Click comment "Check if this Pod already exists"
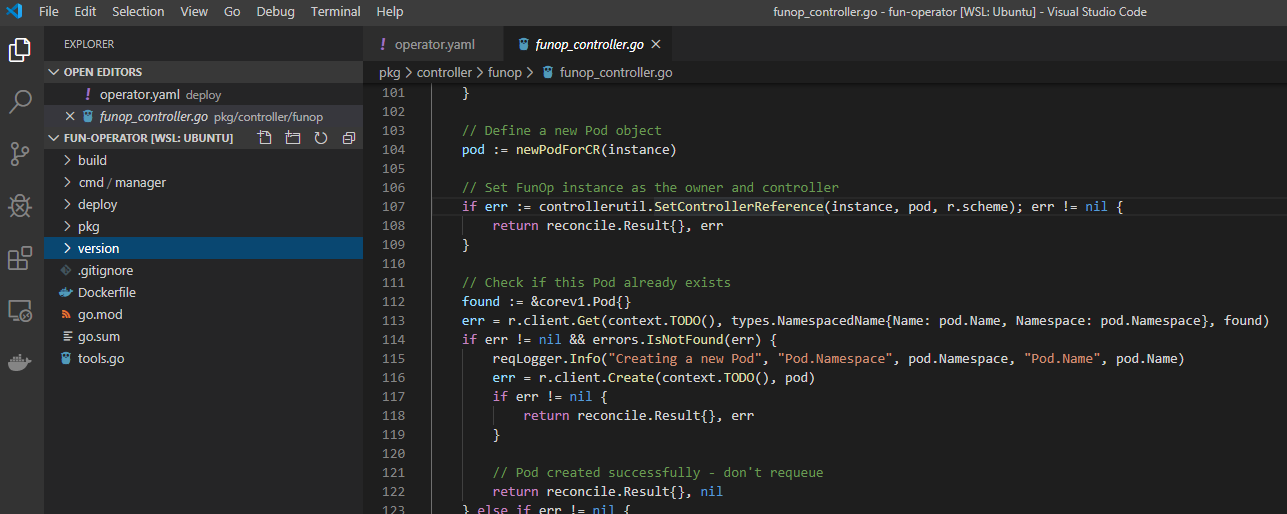Image resolution: width=1287 pixels, height=514 pixels. [x=596, y=283]
